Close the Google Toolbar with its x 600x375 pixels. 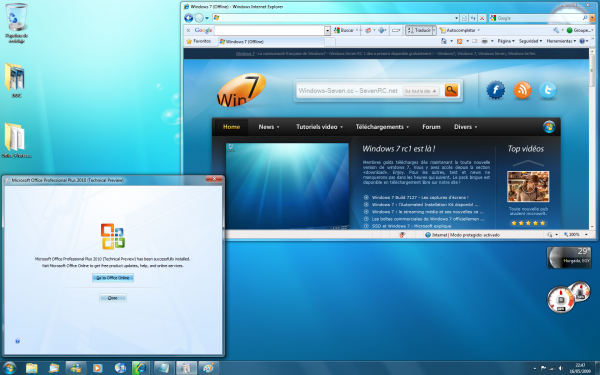point(188,30)
